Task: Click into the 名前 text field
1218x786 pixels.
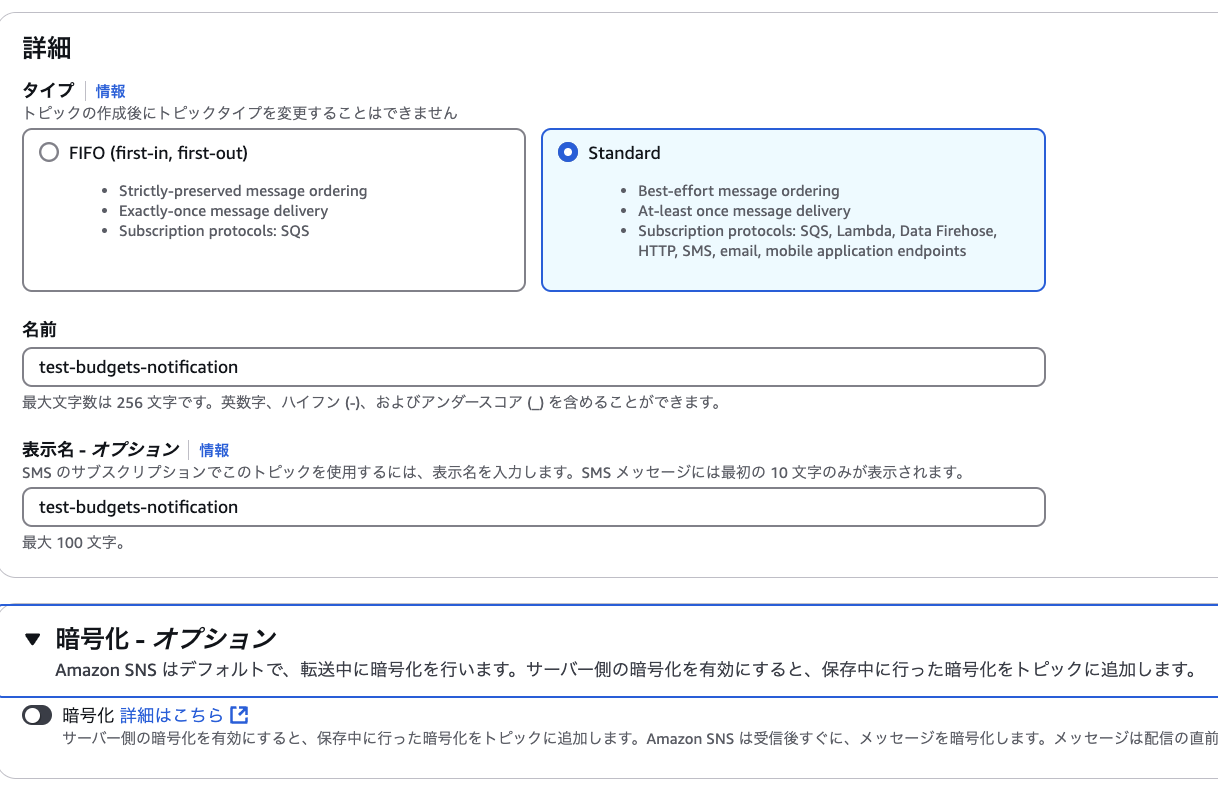Action: pos(534,367)
